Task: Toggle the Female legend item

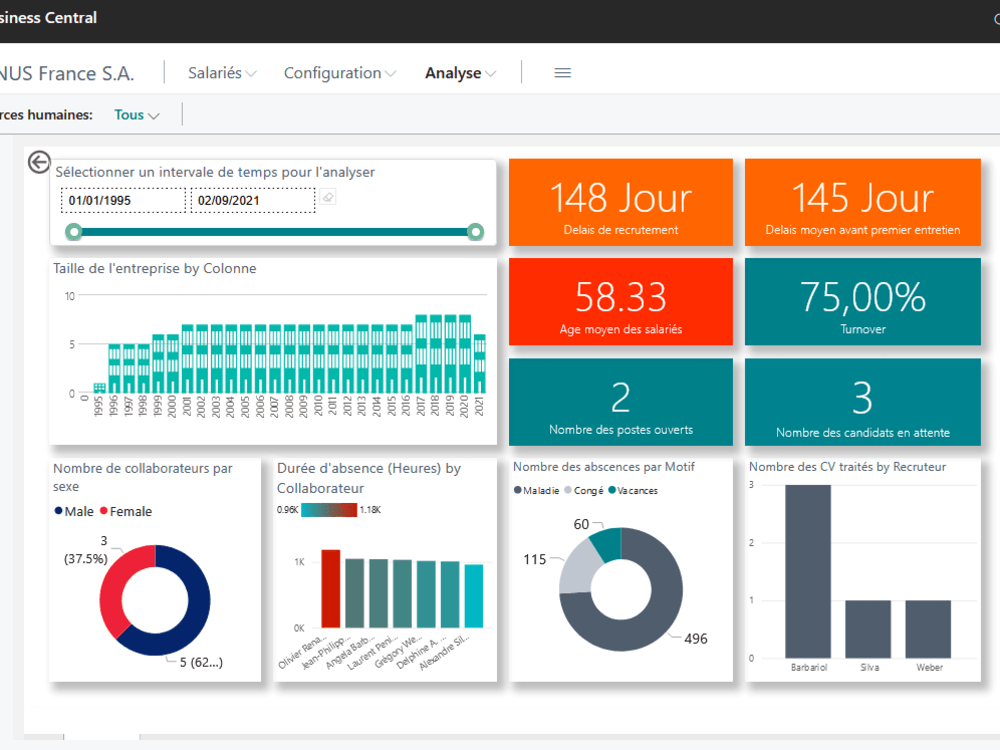Action: point(126,511)
